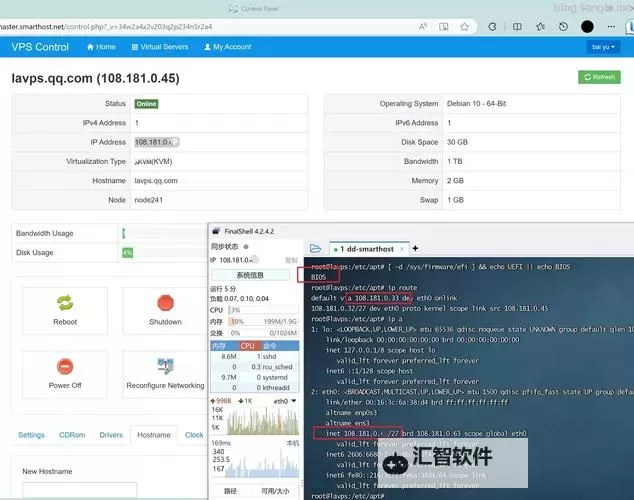The image size is (634, 500).
Task: Click the browser profile avatar
Action: coord(587,27)
